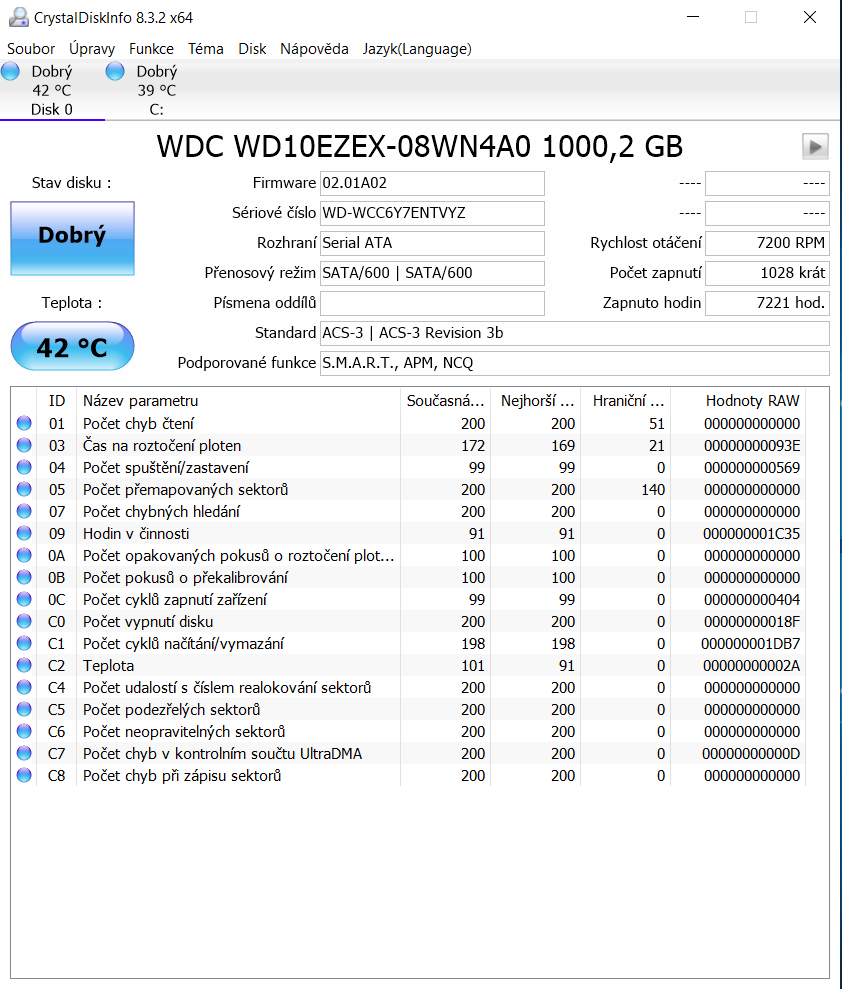842x989 pixels.
Task: Click the Podporované funkce field
Action: (x=575, y=363)
